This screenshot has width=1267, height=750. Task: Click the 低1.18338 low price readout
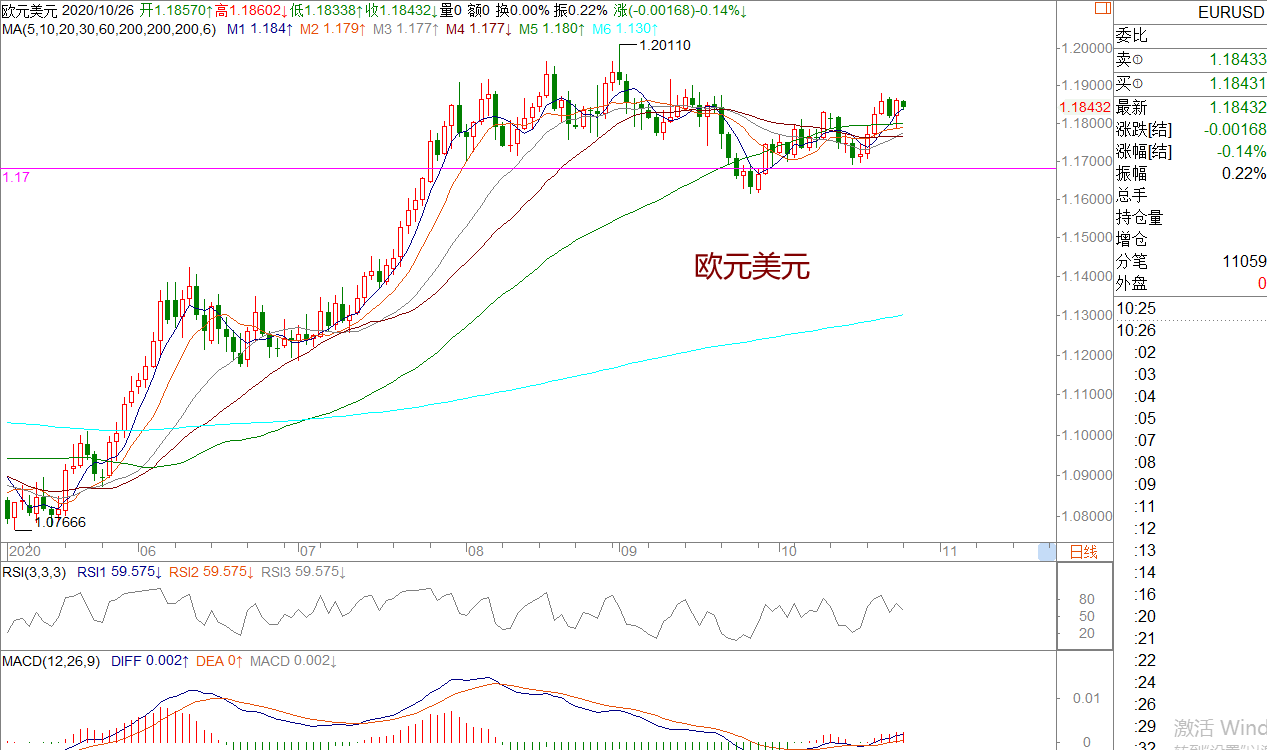[326, 11]
